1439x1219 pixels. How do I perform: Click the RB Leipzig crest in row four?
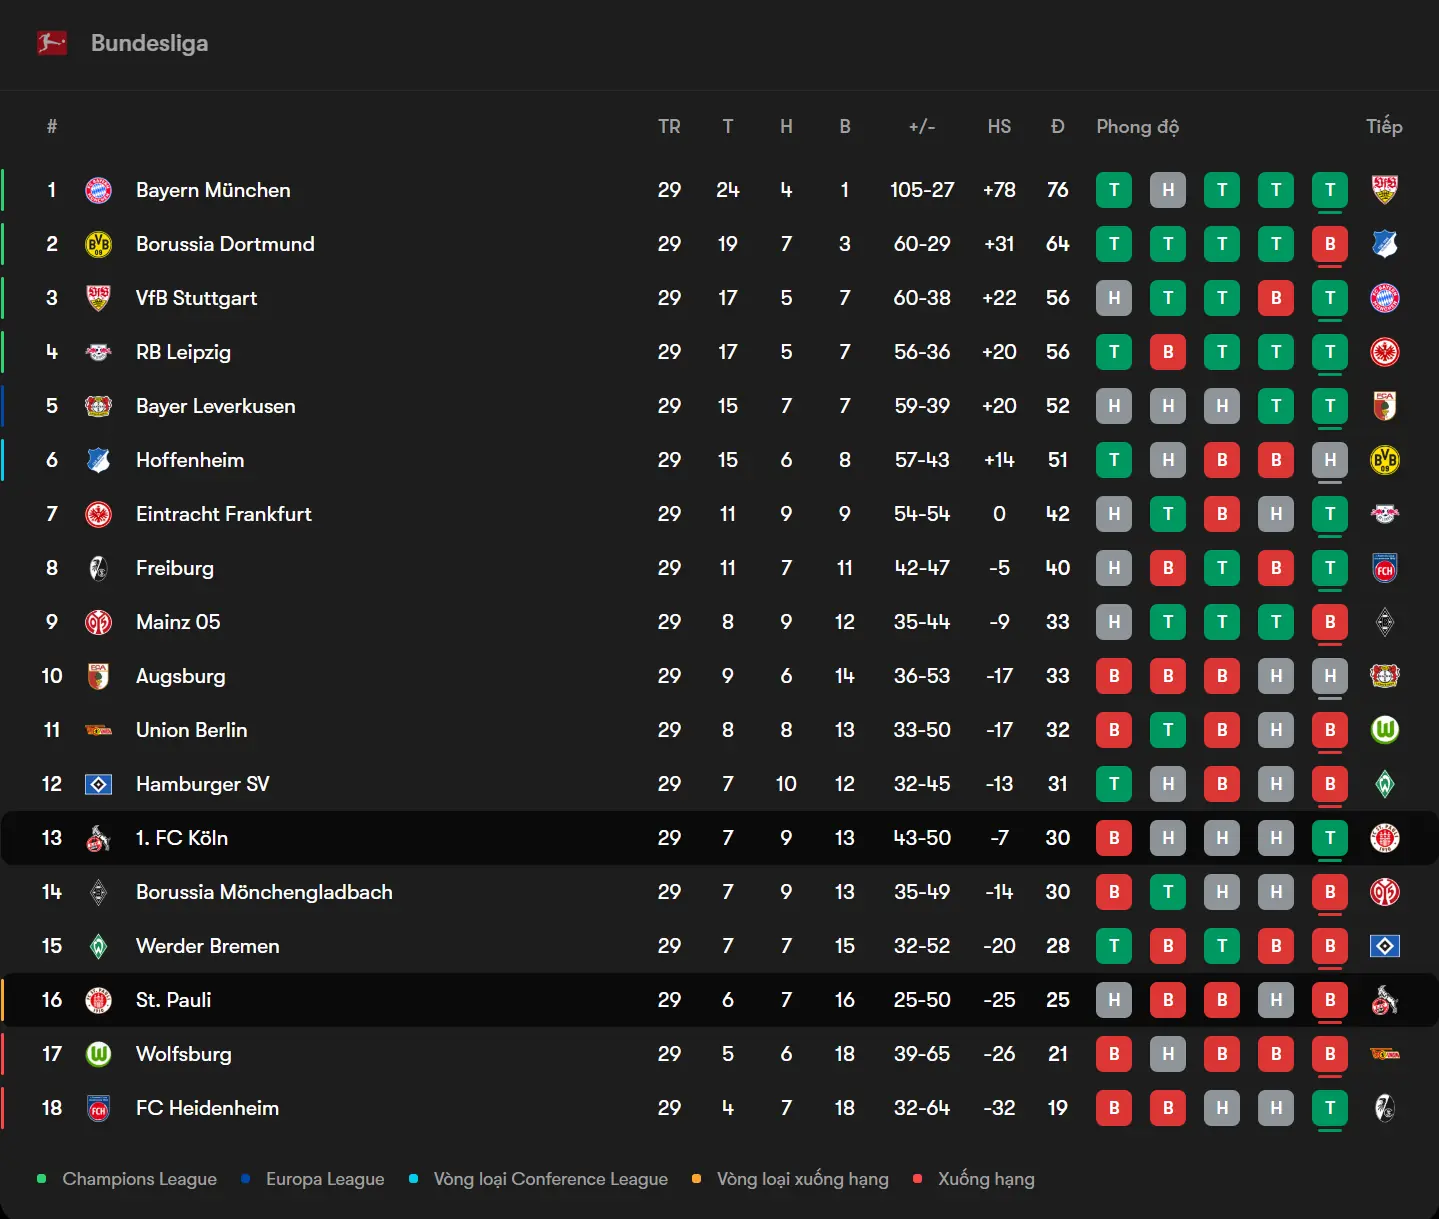tap(98, 352)
